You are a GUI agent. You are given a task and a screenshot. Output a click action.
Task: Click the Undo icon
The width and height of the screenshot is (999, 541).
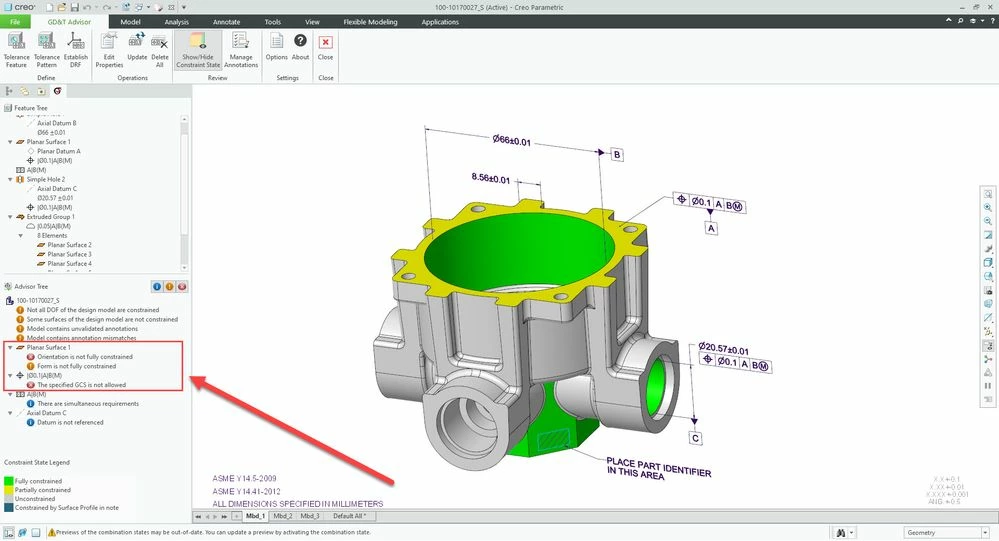87,7
